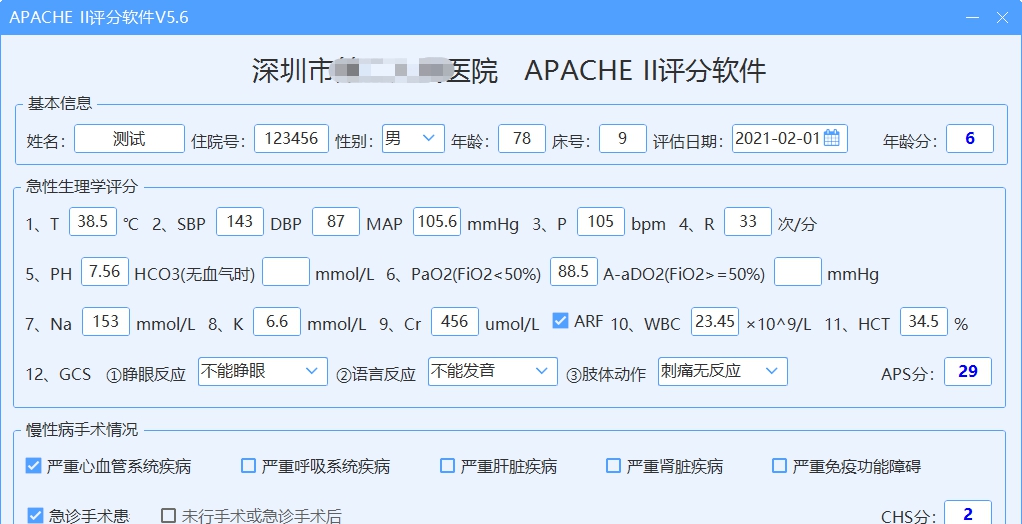Expand the 肢体动作 dropdown
1022x524 pixels.
tap(723, 372)
